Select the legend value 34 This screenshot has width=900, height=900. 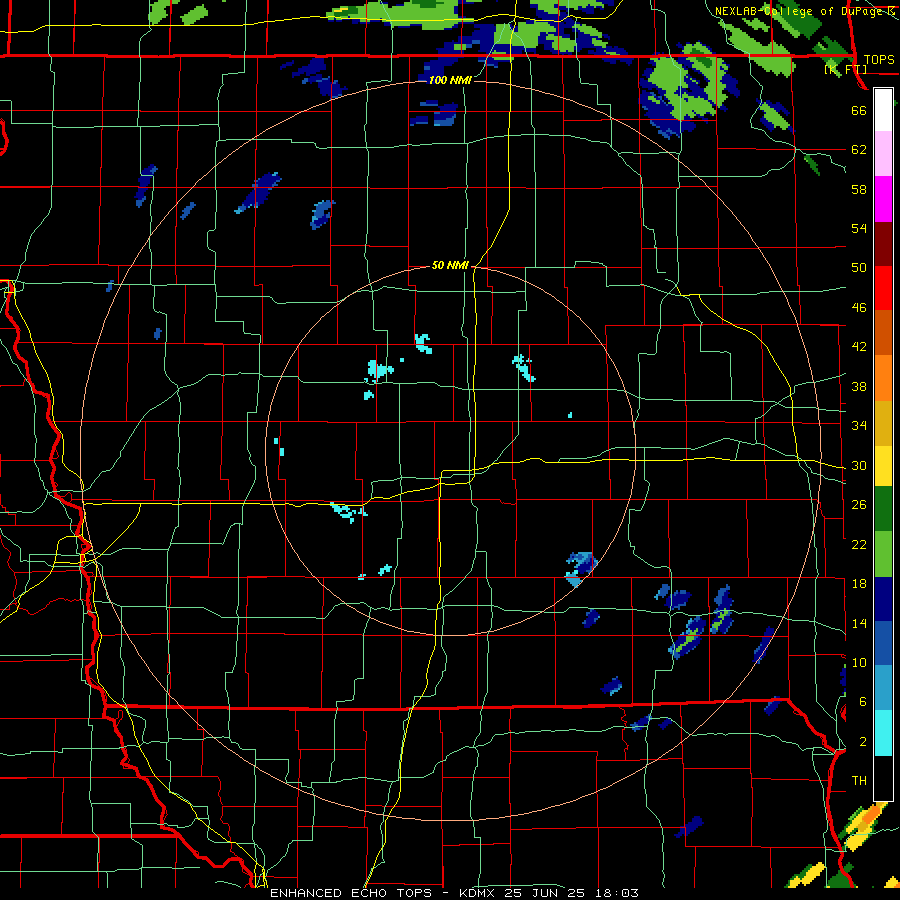click(x=859, y=425)
